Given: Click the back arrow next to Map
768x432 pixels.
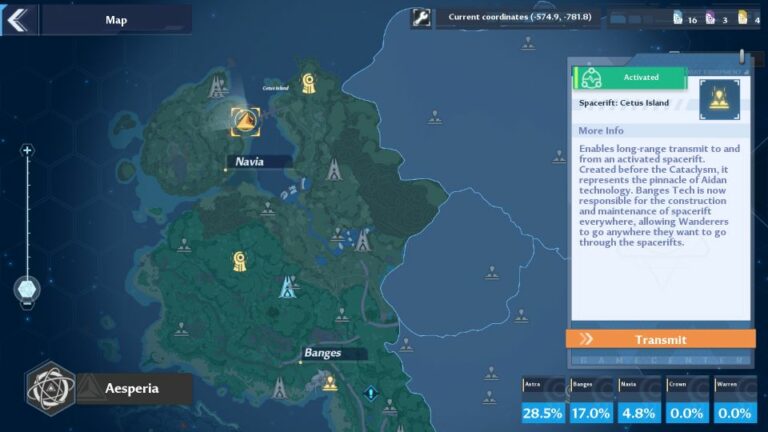Looking at the screenshot, I should pos(19,19).
